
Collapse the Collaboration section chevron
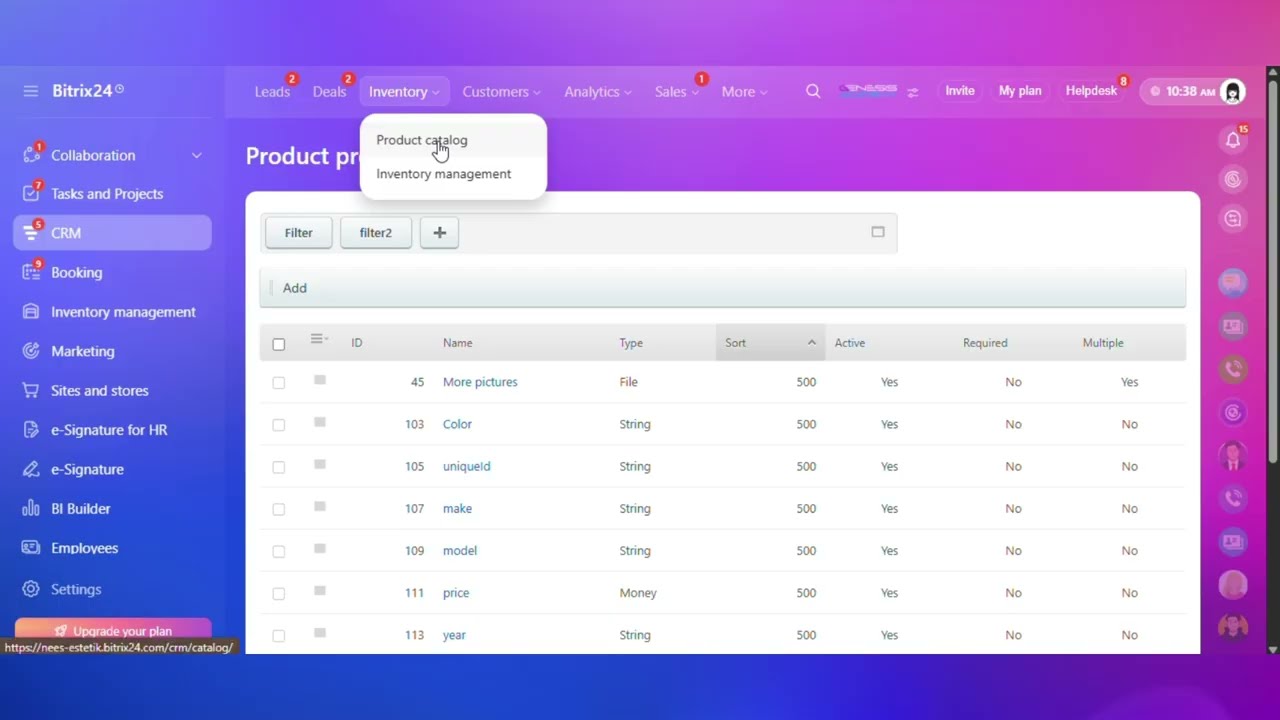(197, 155)
